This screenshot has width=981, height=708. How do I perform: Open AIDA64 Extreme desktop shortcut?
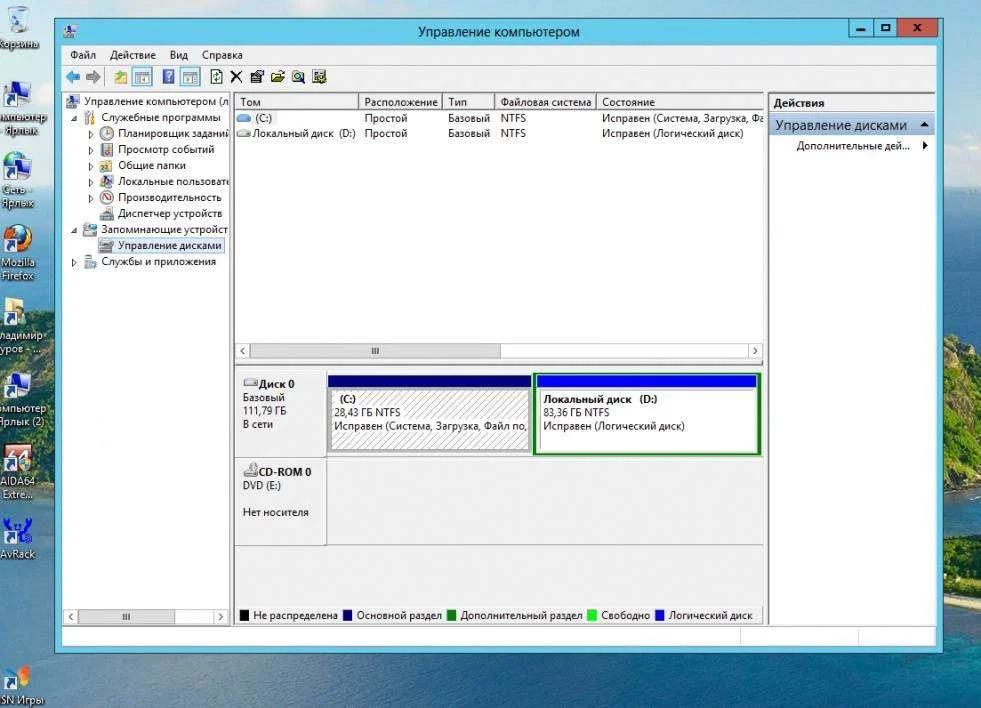point(18,473)
